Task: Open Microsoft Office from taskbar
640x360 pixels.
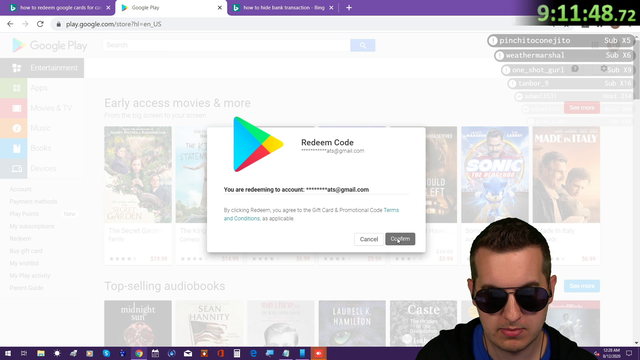Action: (220, 353)
